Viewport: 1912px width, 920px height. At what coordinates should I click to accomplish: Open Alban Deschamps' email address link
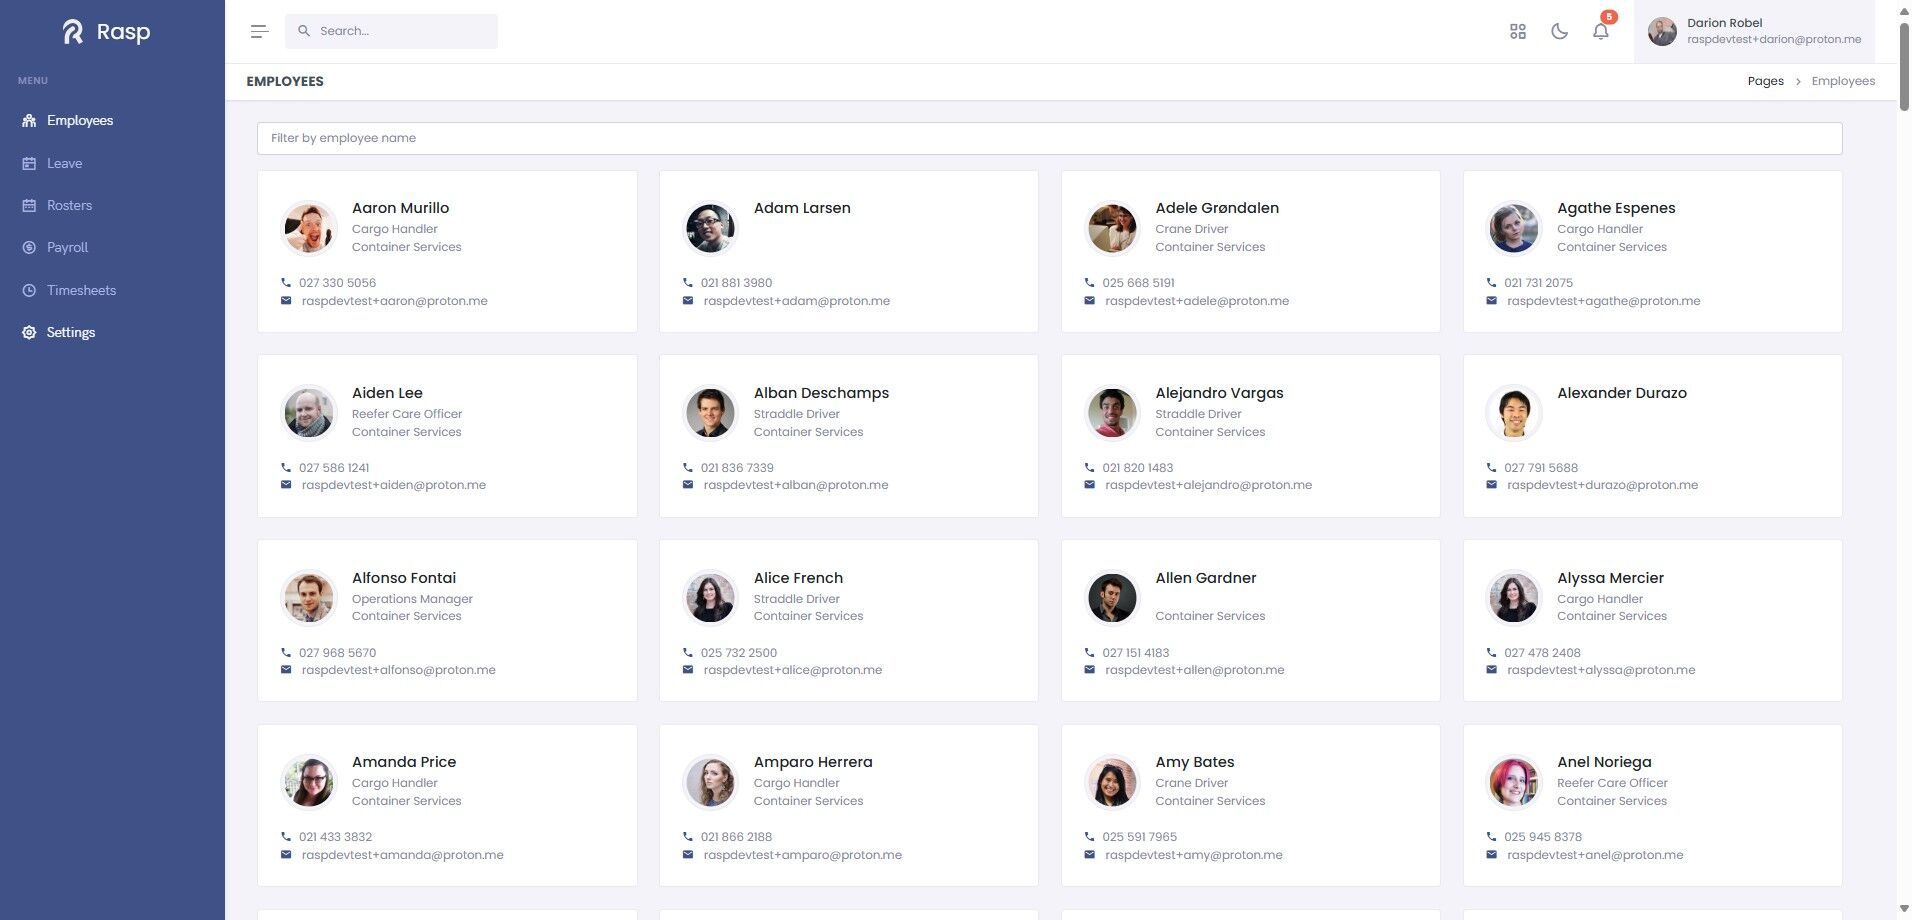pos(796,485)
